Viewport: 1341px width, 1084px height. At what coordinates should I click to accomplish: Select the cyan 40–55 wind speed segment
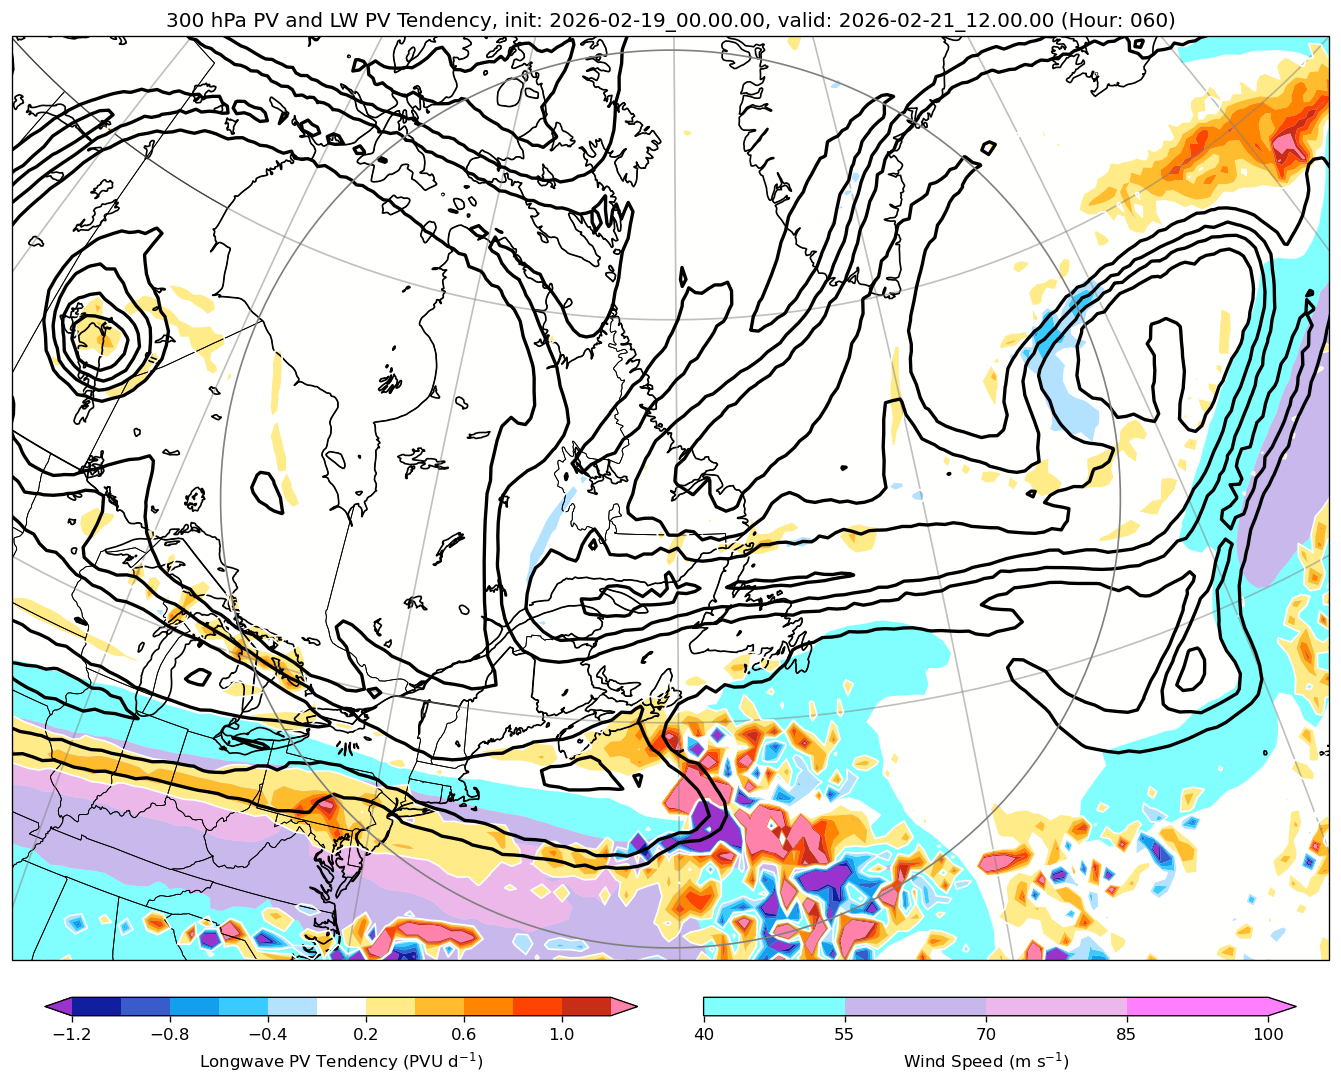point(774,1006)
